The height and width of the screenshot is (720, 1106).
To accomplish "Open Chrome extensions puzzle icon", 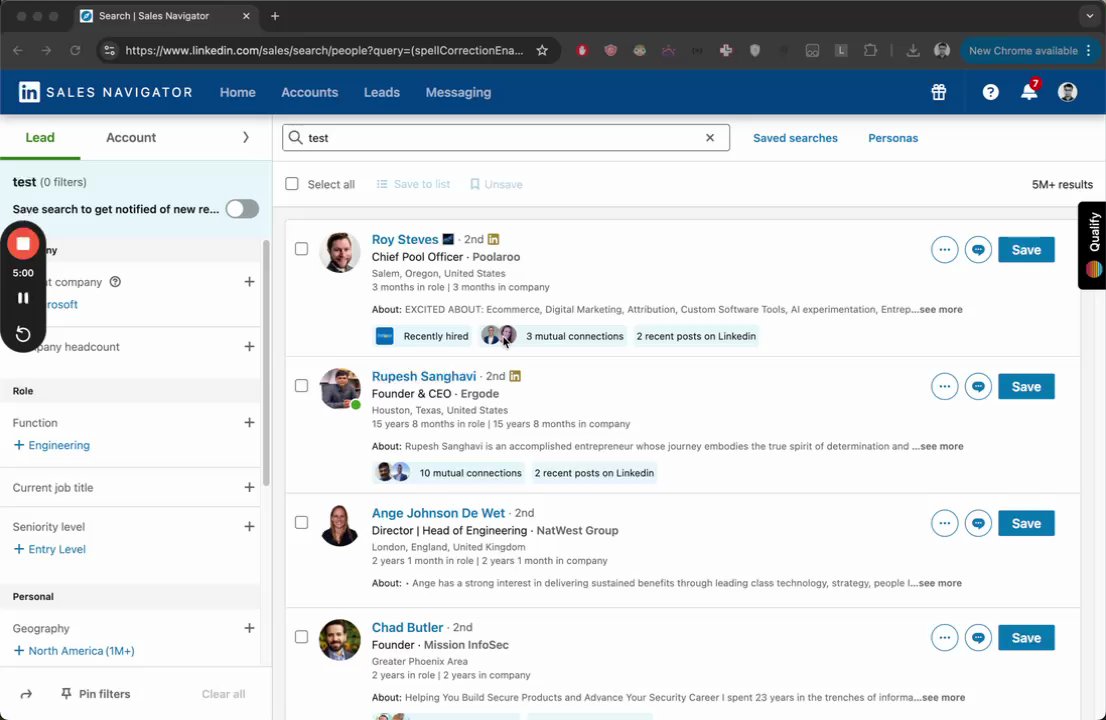I will (x=870, y=50).
